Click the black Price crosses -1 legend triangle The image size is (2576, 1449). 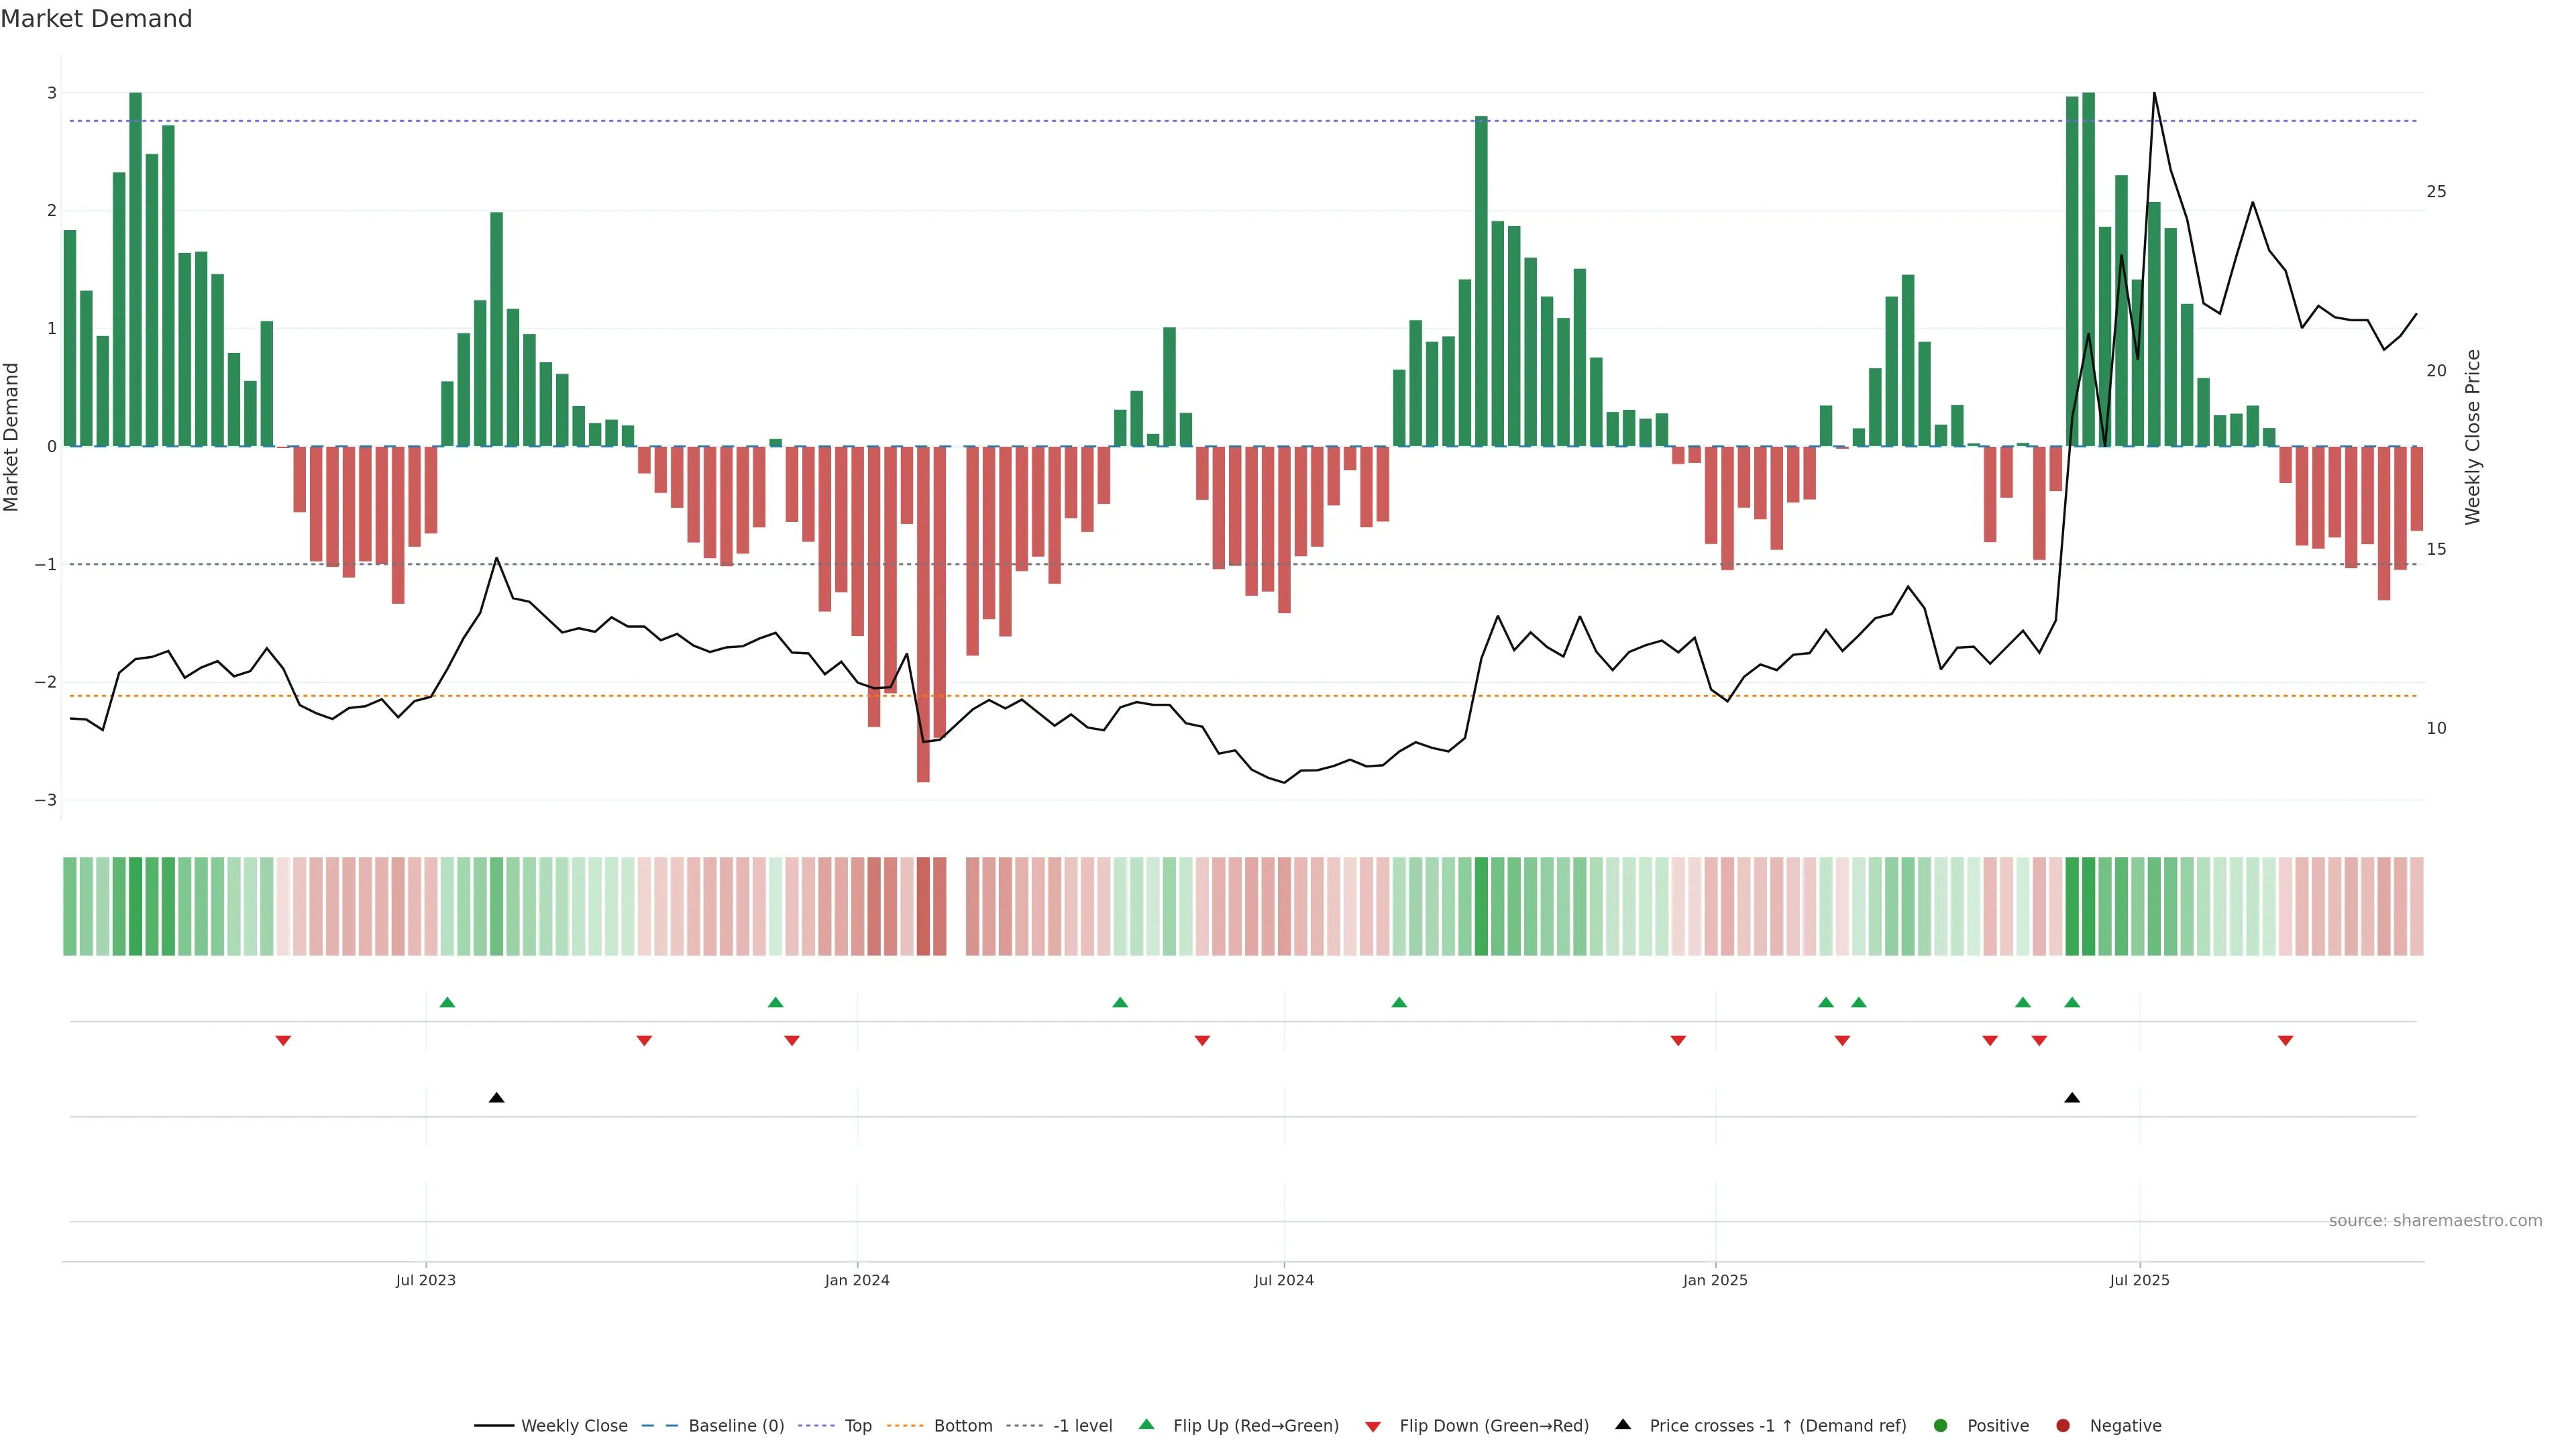(x=1622, y=1424)
